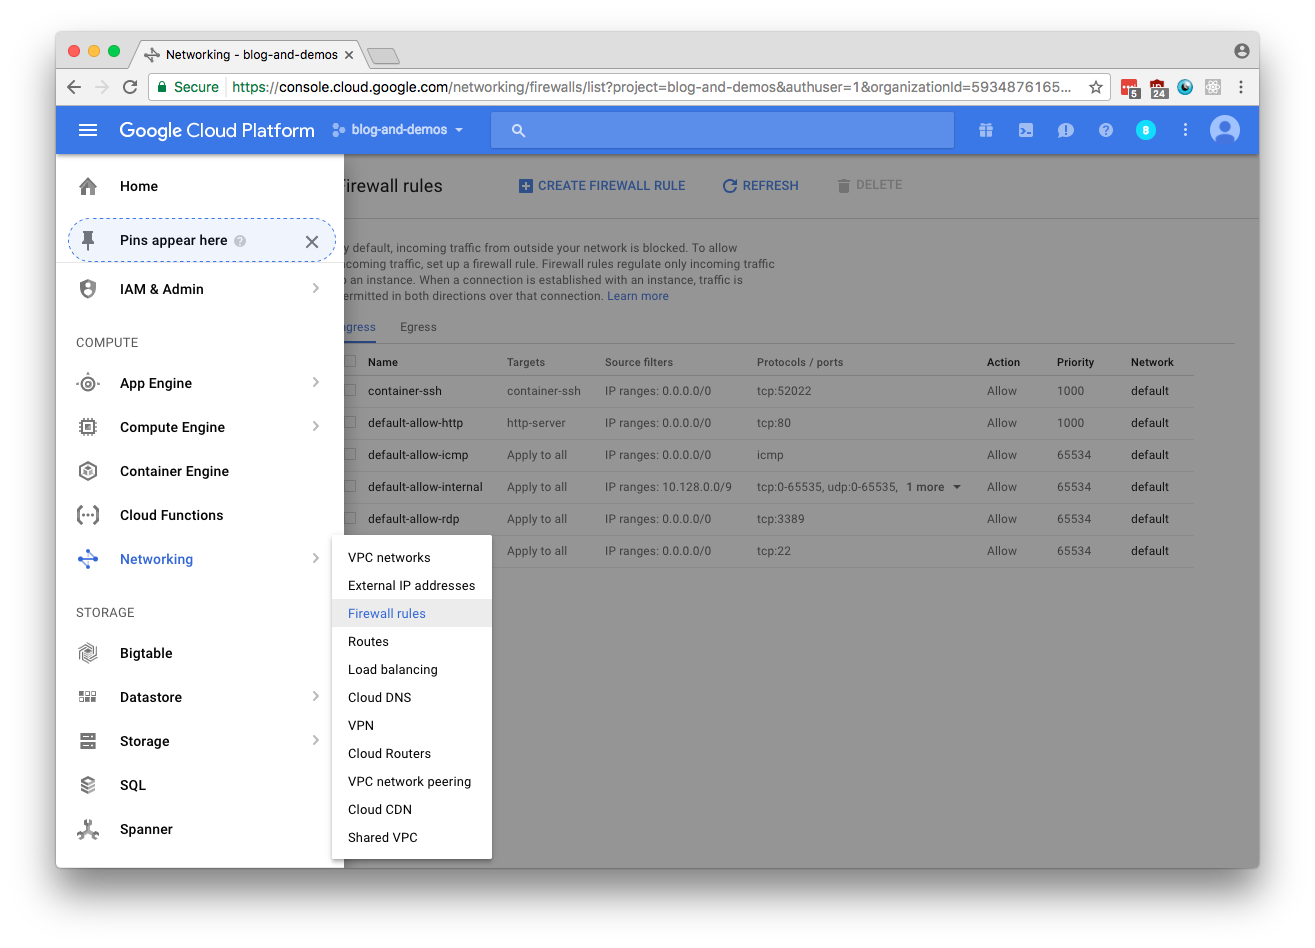Click the IAM & Admin shield icon
The height and width of the screenshot is (948, 1315).
[88, 289]
